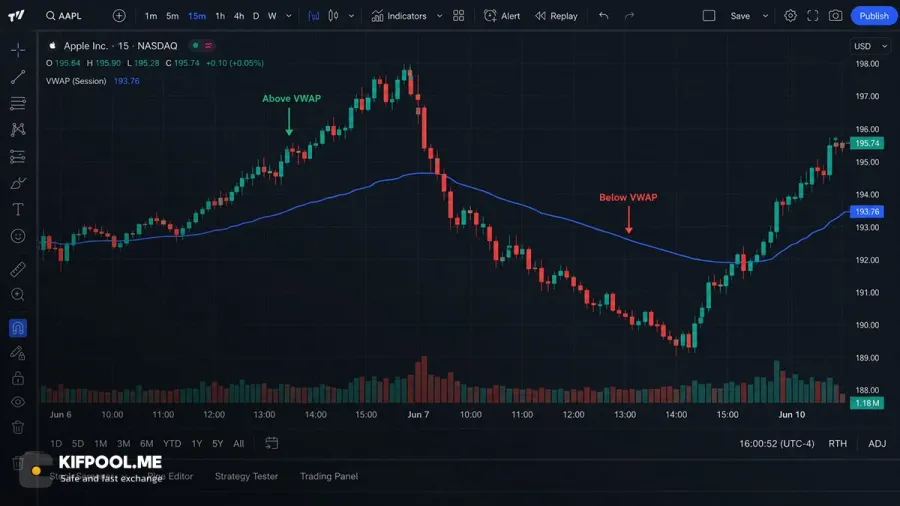The height and width of the screenshot is (506, 900).
Task: Open the go to date calendar icon
Action: coord(271,443)
